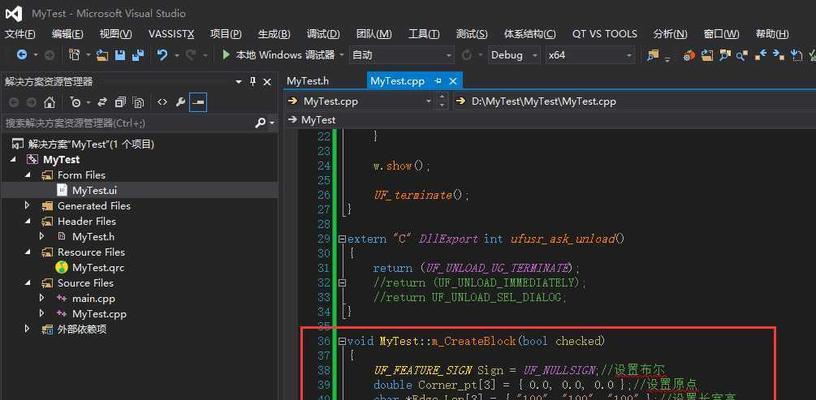Collapse the Form Files folder
This screenshot has height=400, width=816.
tap(28, 175)
